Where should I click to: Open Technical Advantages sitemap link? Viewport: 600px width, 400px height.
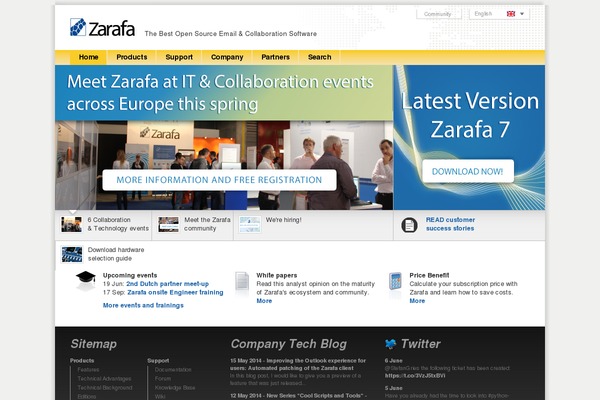click(x=104, y=379)
